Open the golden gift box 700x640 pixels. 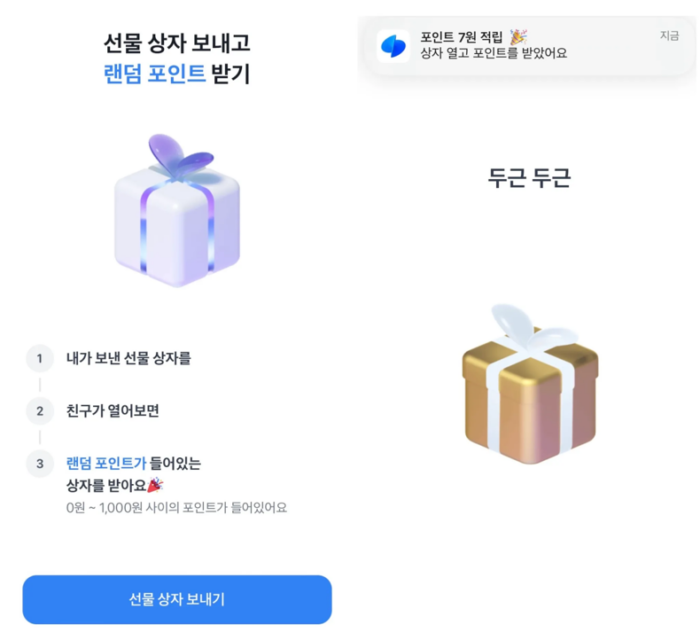click(x=530, y=384)
